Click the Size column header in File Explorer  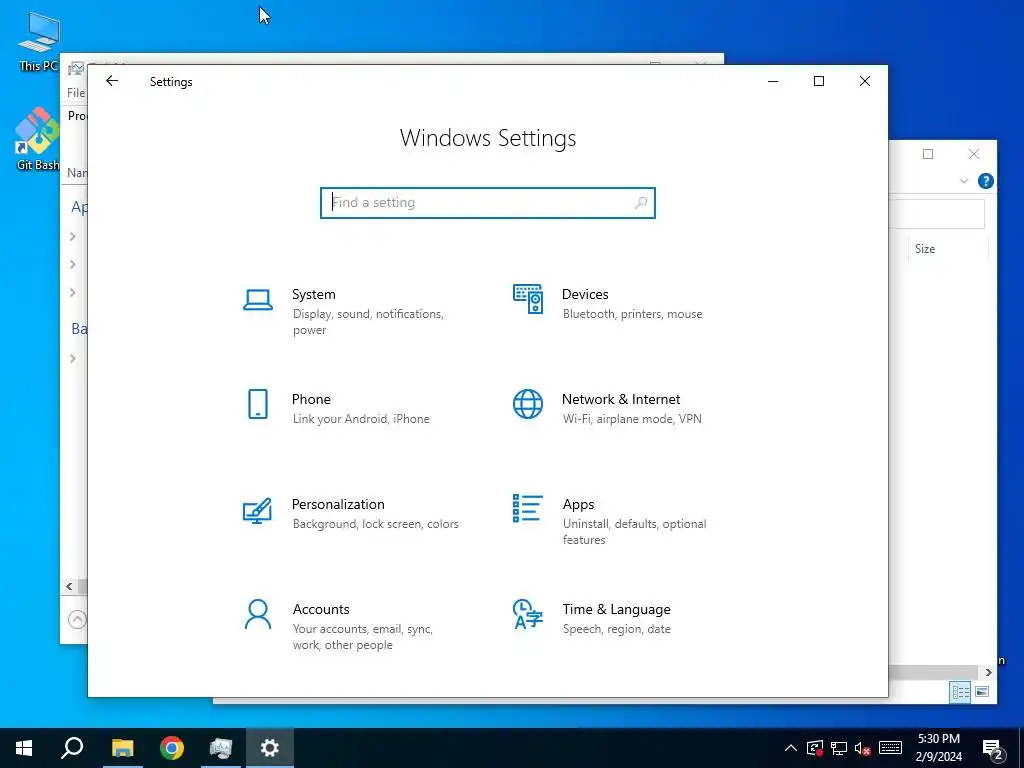click(x=925, y=249)
